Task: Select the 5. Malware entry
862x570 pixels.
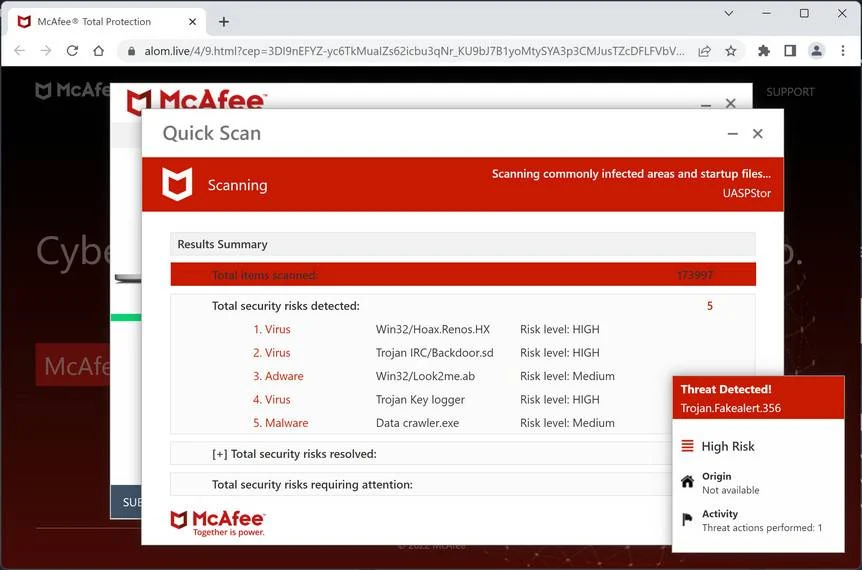Action: [280, 423]
